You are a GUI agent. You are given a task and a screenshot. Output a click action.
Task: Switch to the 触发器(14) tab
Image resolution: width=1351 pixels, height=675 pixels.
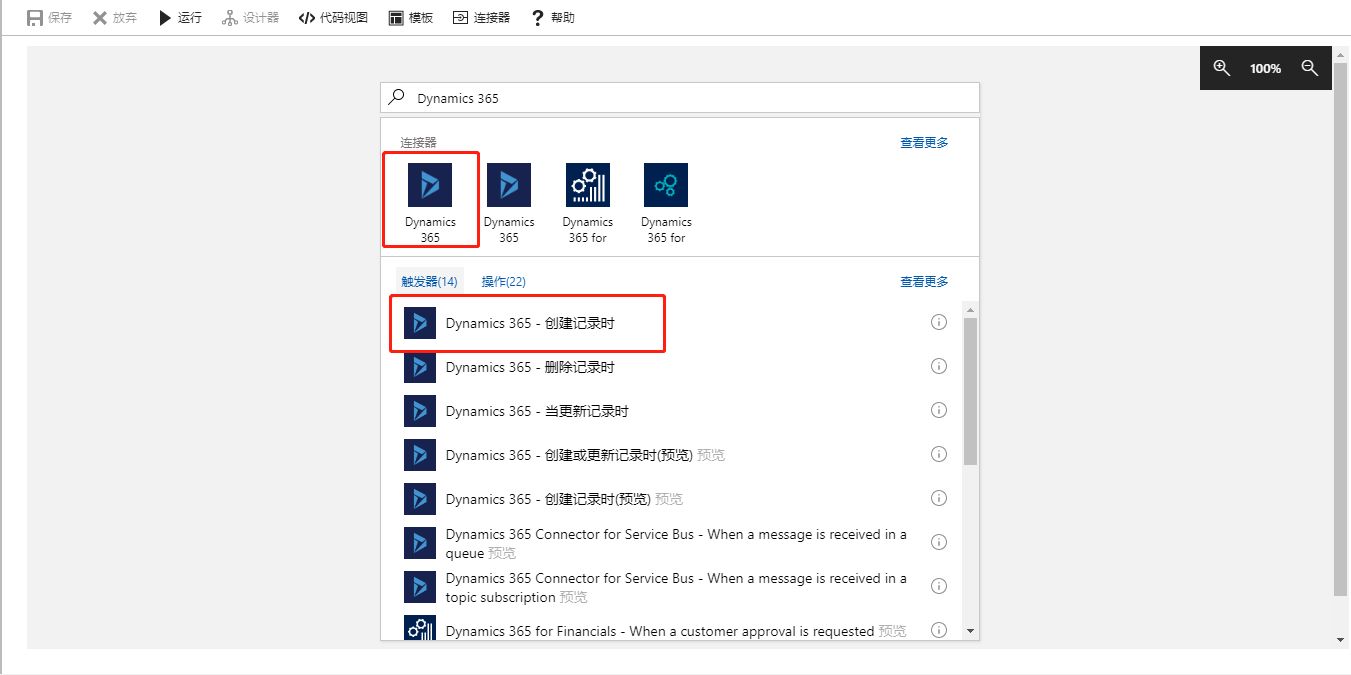430,282
